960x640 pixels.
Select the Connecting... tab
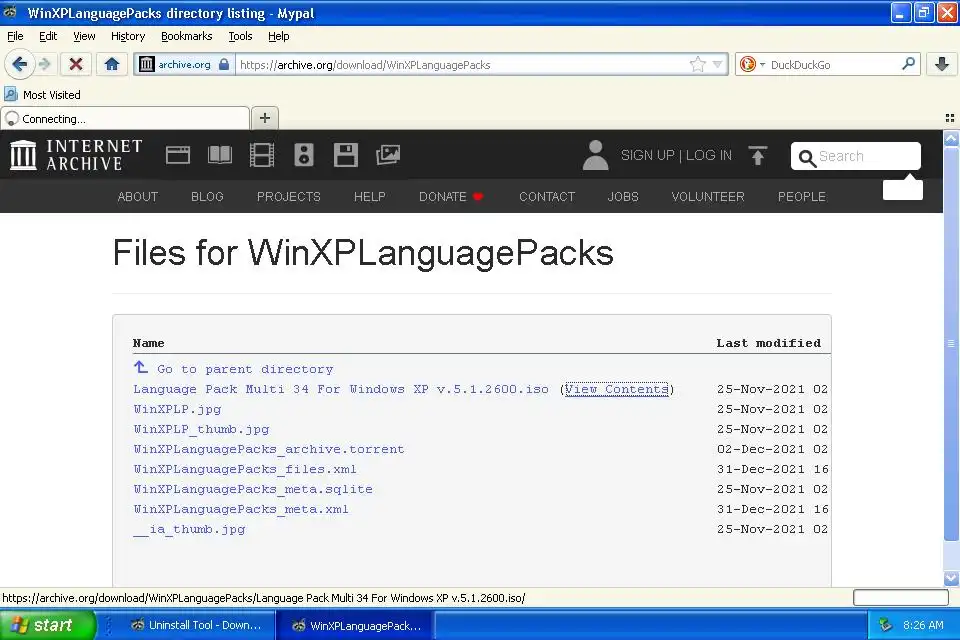point(125,118)
